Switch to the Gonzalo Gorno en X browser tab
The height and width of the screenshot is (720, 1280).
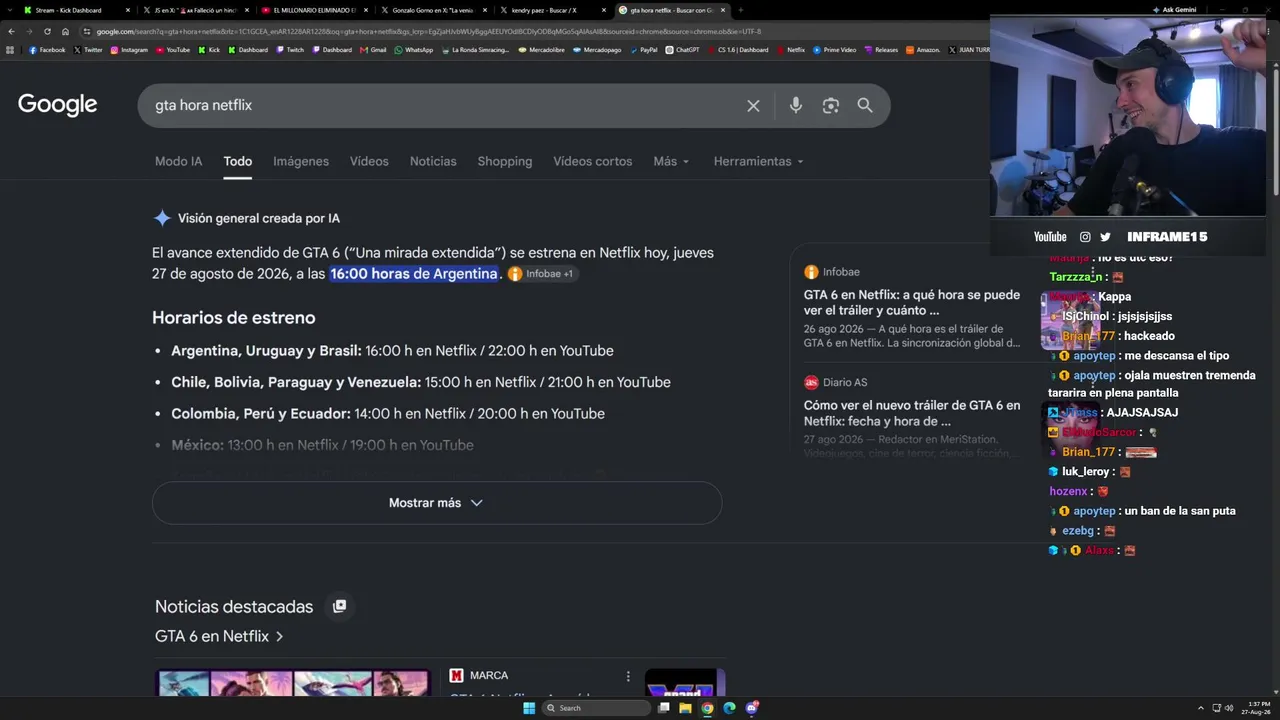[432, 10]
